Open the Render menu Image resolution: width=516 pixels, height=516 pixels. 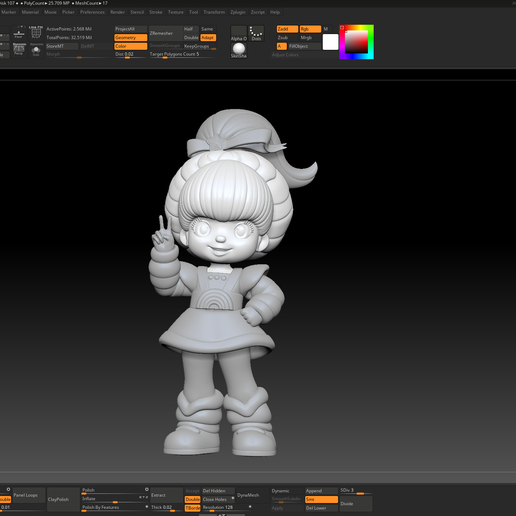pos(117,12)
